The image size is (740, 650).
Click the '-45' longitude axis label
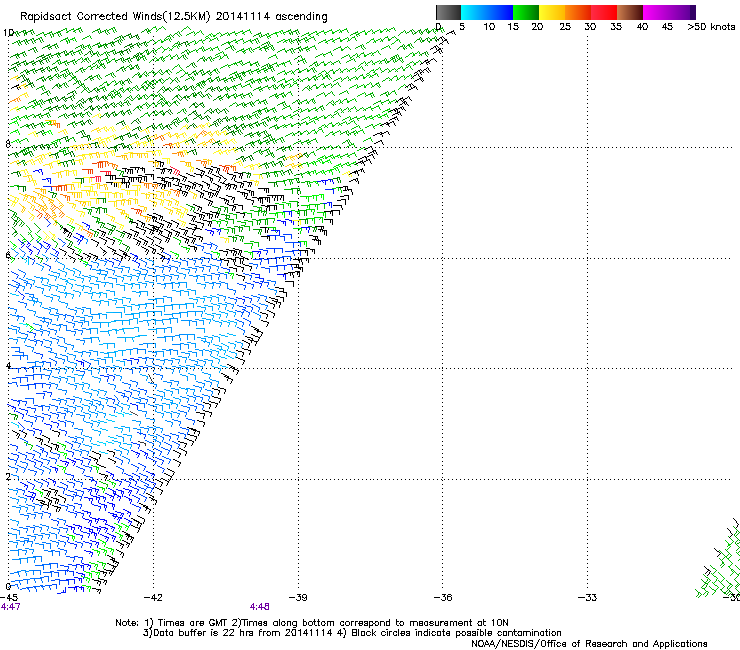click(9, 598)
